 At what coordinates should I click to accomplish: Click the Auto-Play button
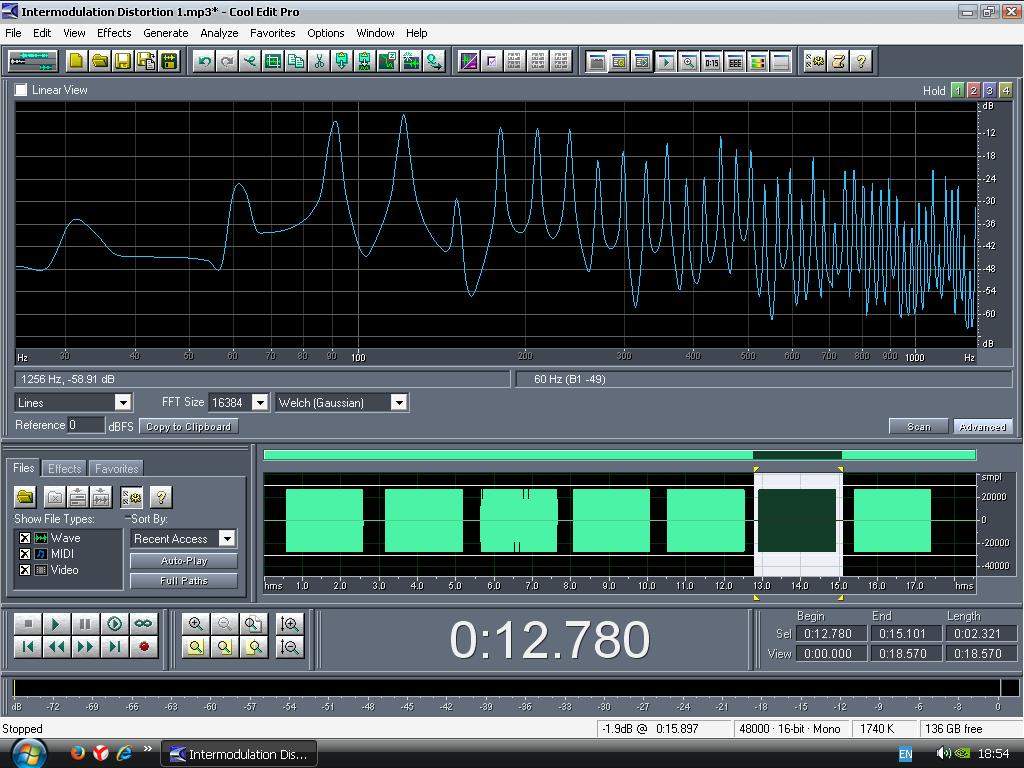pos(184,561)
